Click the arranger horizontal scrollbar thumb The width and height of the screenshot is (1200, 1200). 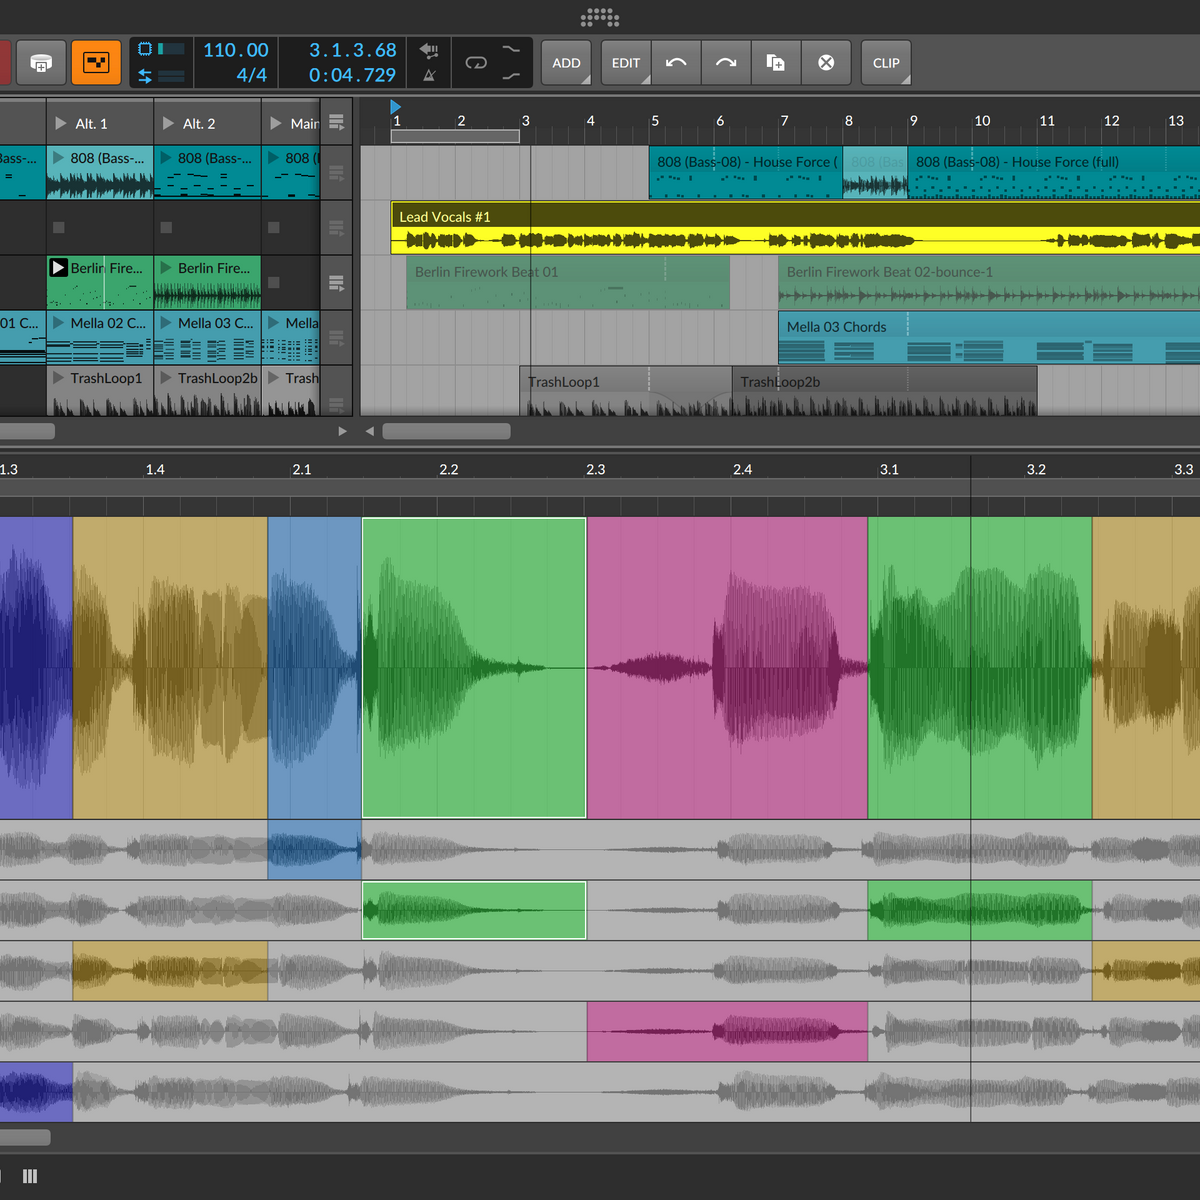[x=446, y=431]
